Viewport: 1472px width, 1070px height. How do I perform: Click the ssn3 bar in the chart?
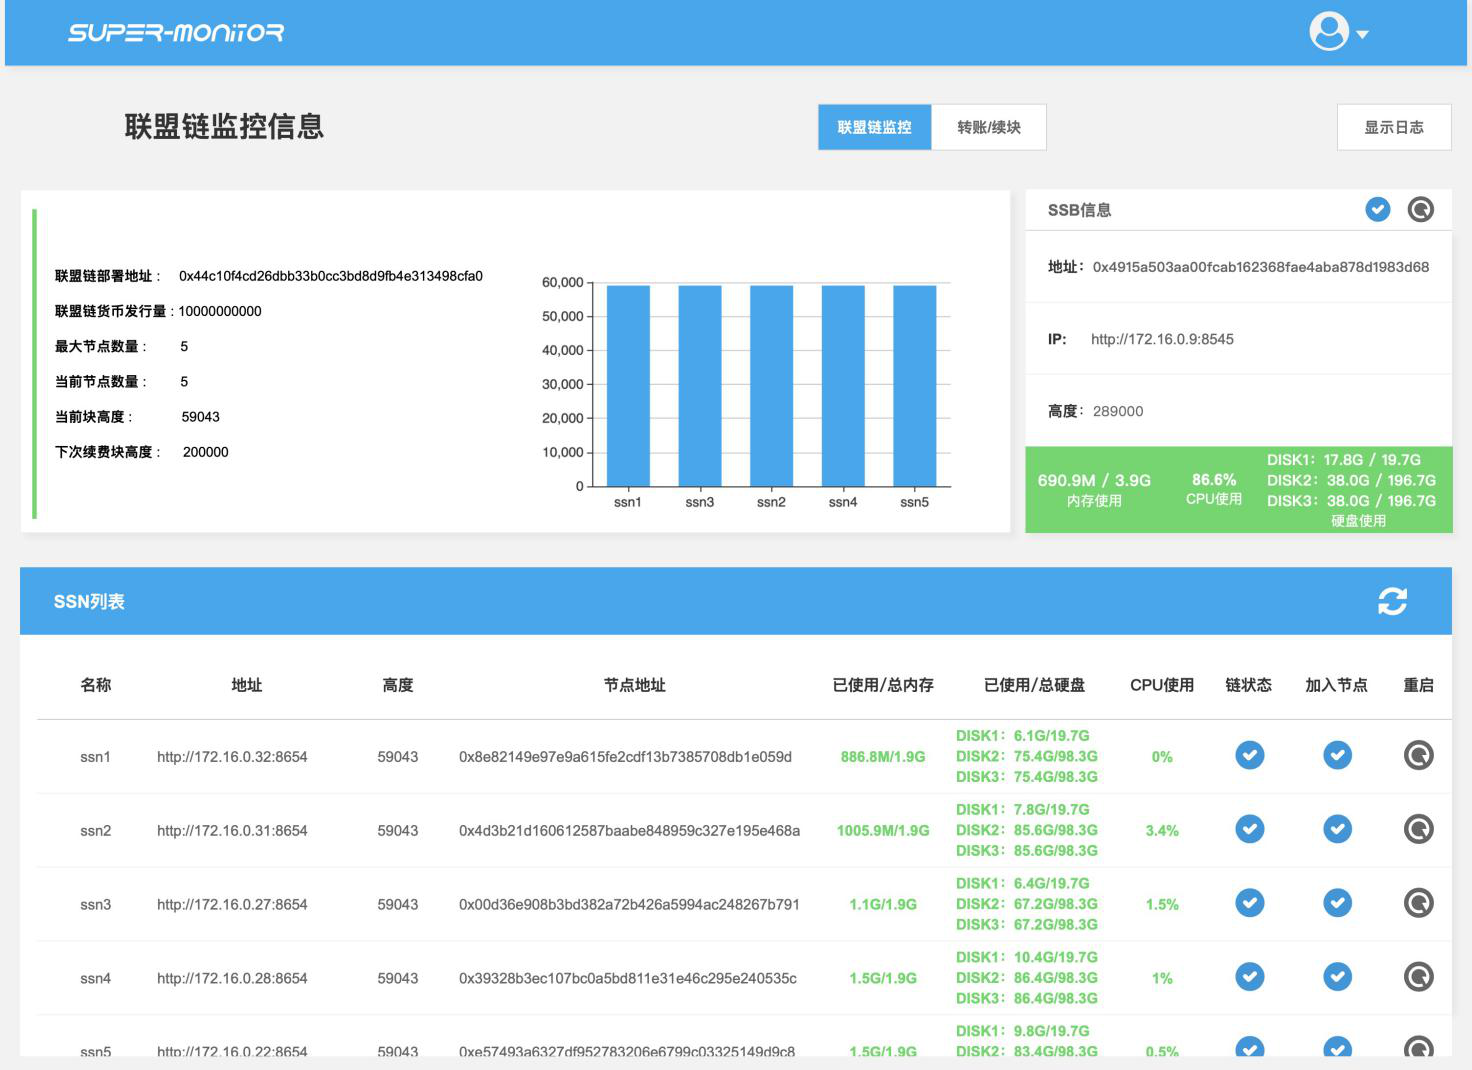coord(699,385)
